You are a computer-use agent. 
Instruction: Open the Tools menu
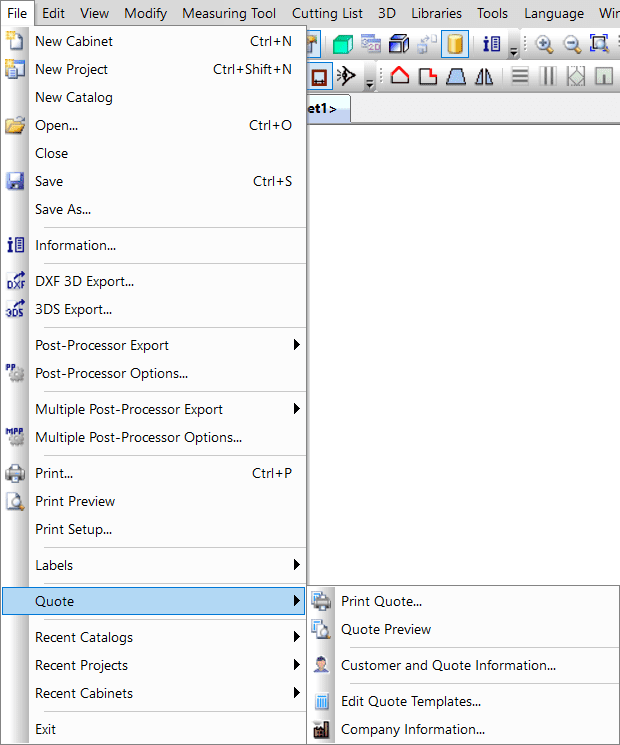[x=493, y=13]
